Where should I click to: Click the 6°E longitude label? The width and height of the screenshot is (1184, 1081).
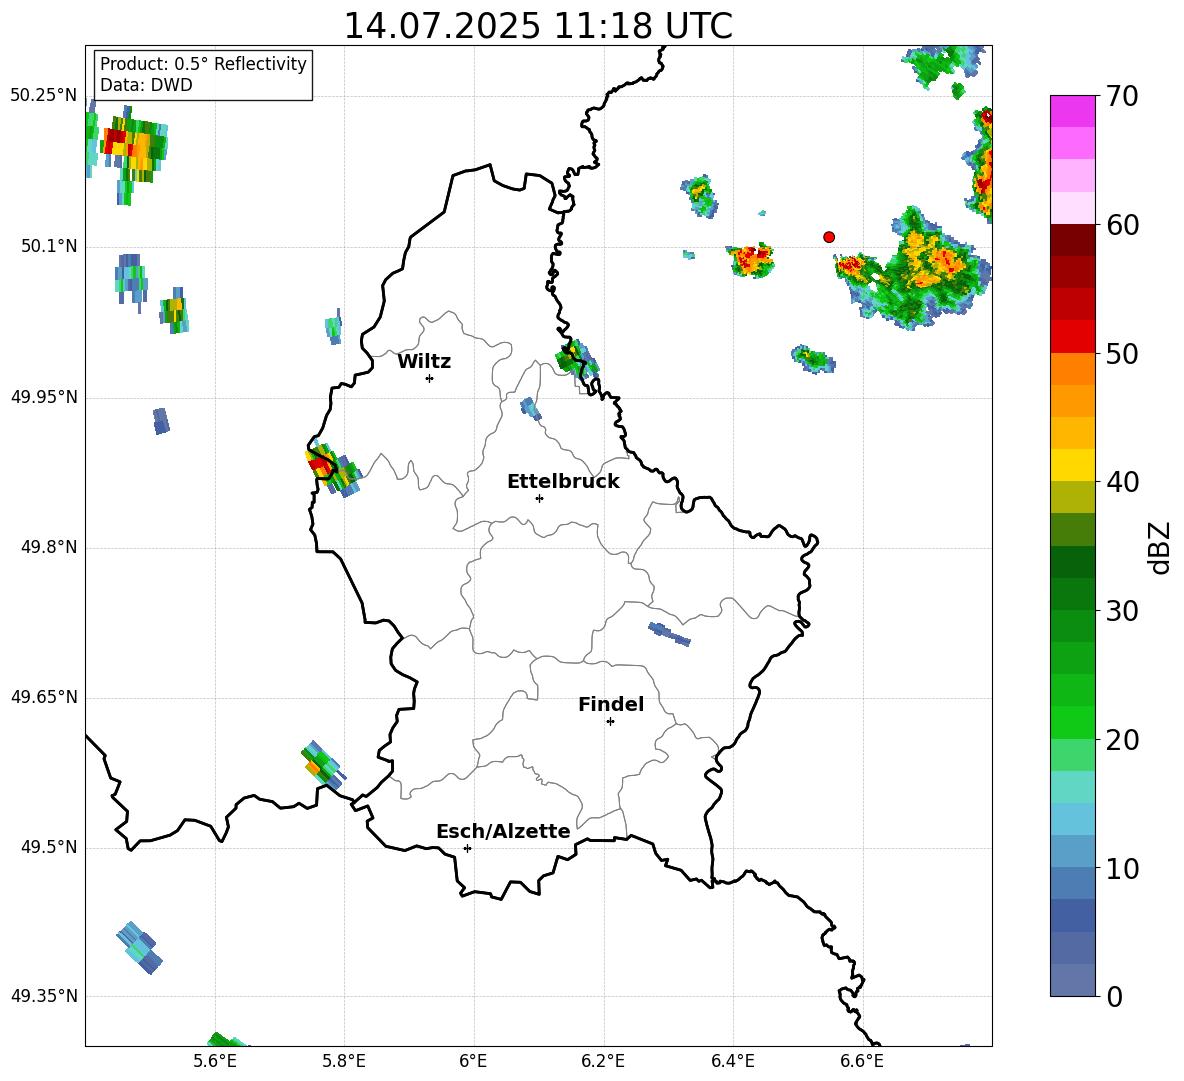point(473,1061)
